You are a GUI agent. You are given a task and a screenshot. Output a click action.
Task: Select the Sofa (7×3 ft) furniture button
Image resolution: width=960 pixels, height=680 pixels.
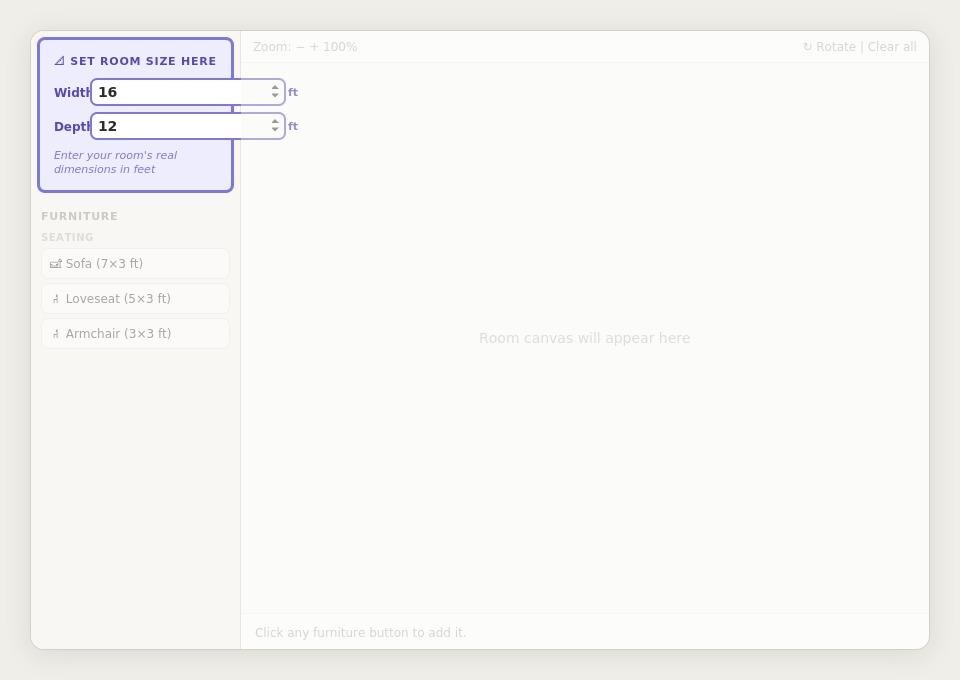[x=135, y=263]
